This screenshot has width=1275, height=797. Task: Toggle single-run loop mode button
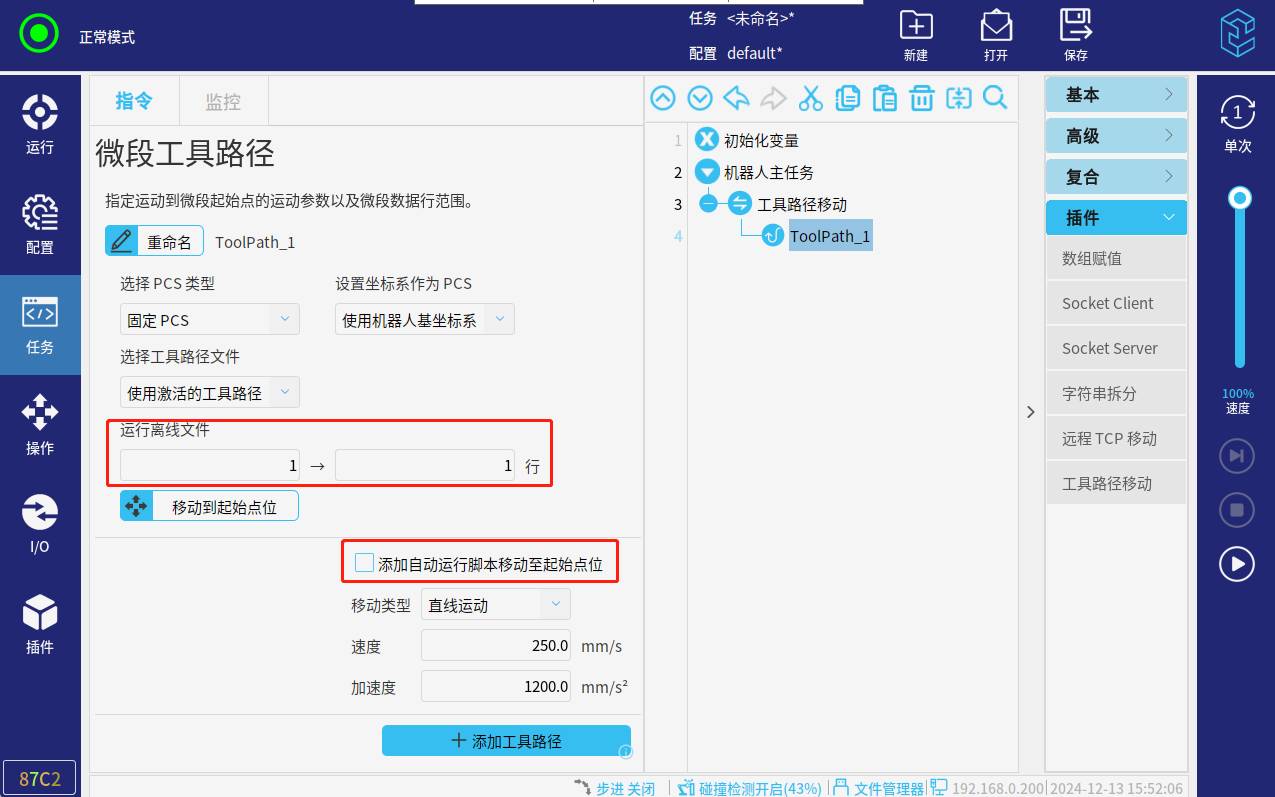pos(1237,123)
